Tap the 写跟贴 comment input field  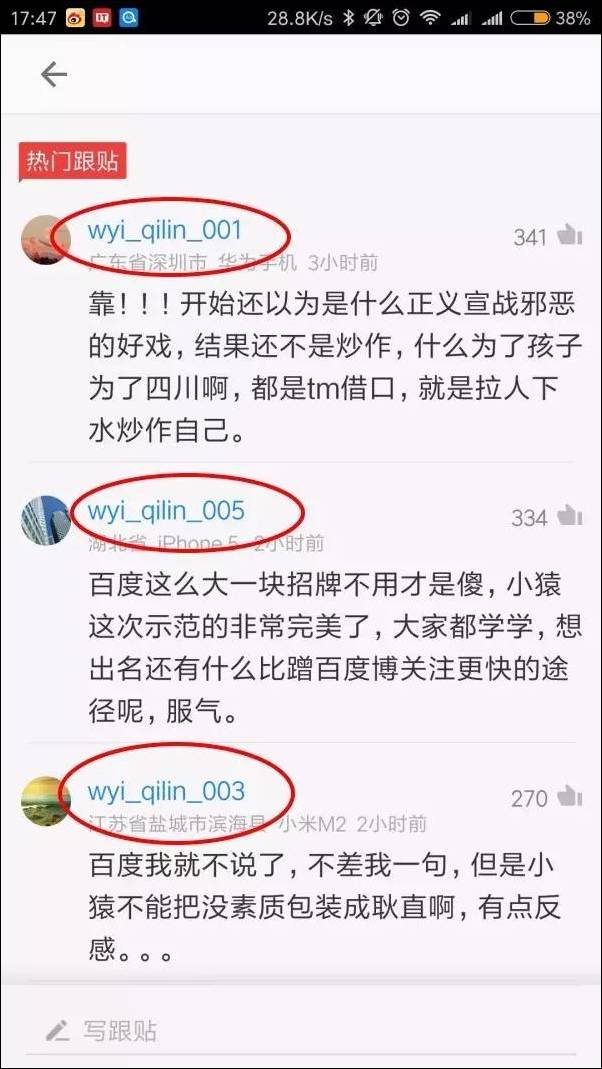coord(301,1030)
